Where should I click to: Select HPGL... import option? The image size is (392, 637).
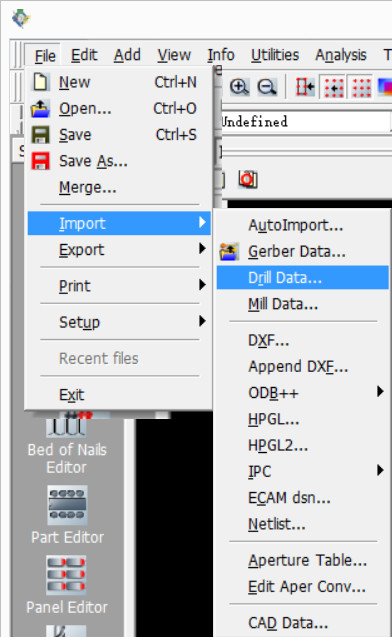click(x=302, y=419)
